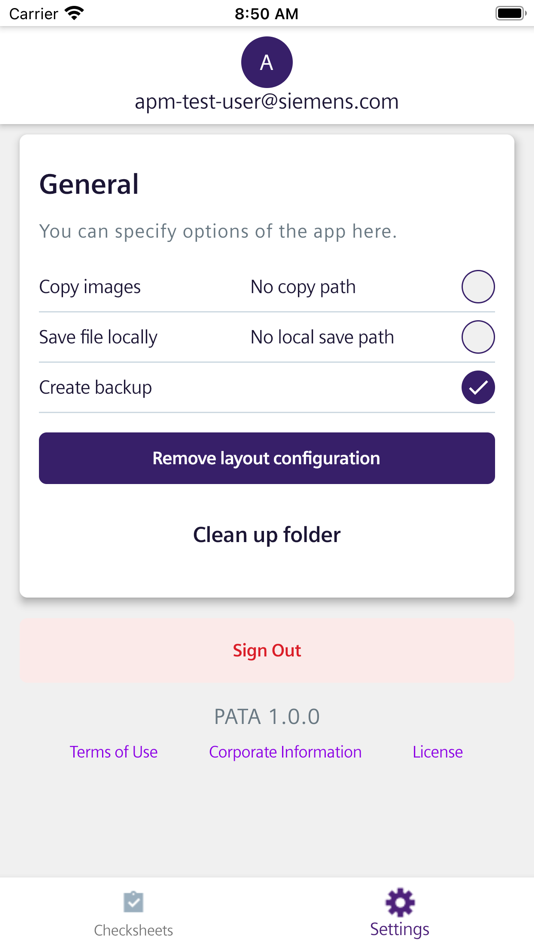Select the Settings tab label

pyautogui.click(x=400, y=929)
